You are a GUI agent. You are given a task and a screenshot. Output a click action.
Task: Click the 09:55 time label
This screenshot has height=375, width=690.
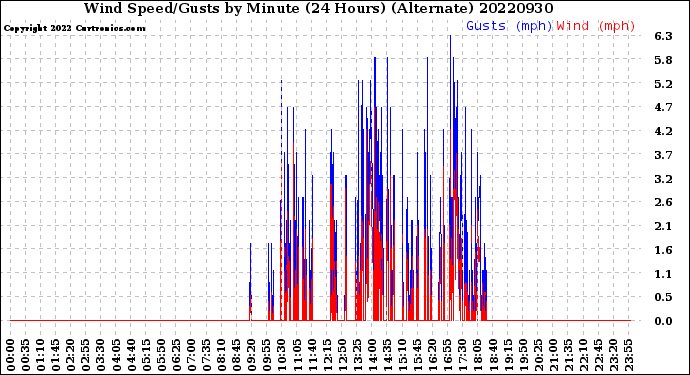pos(267,355)
